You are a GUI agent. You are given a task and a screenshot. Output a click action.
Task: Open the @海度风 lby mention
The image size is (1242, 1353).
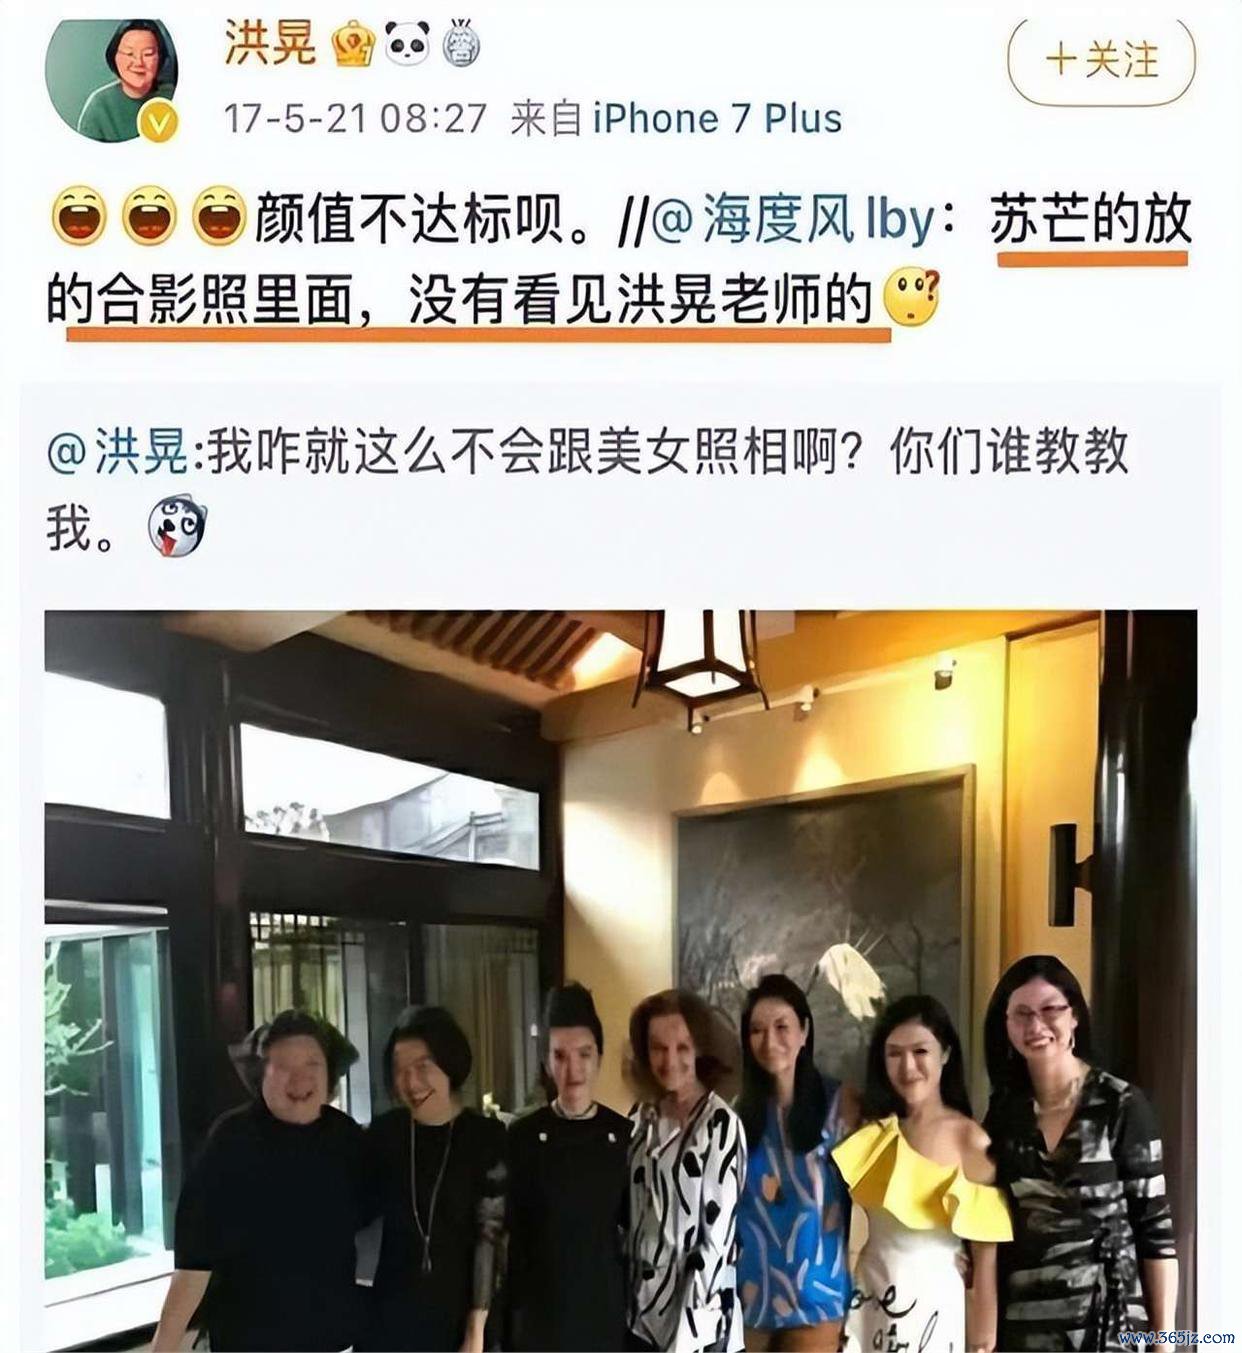795,218
